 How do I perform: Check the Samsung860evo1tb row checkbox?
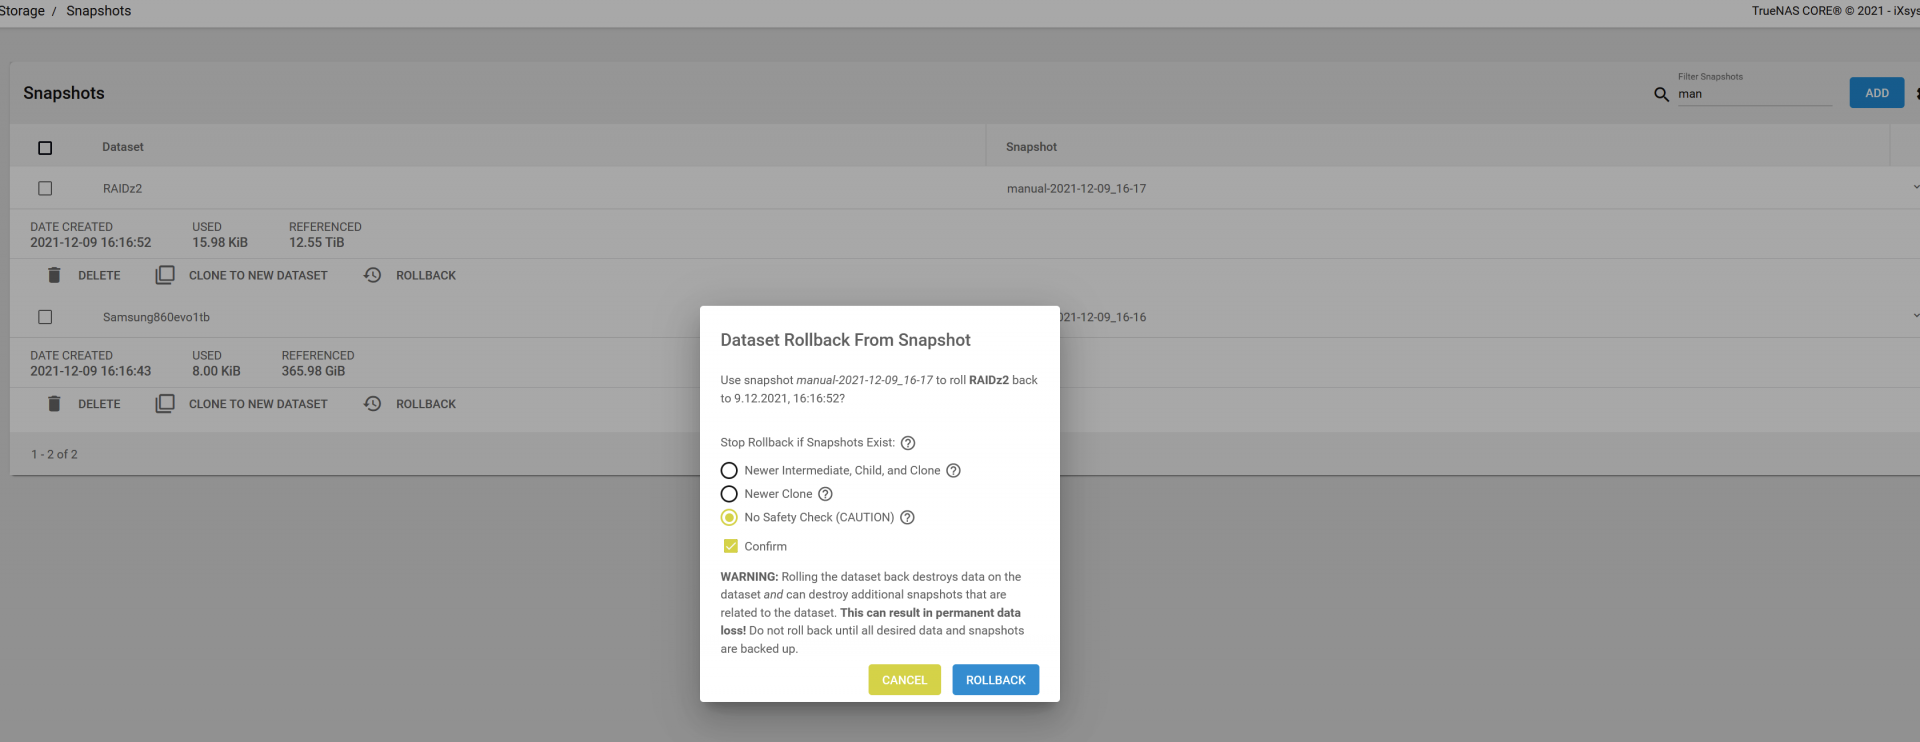45,317
